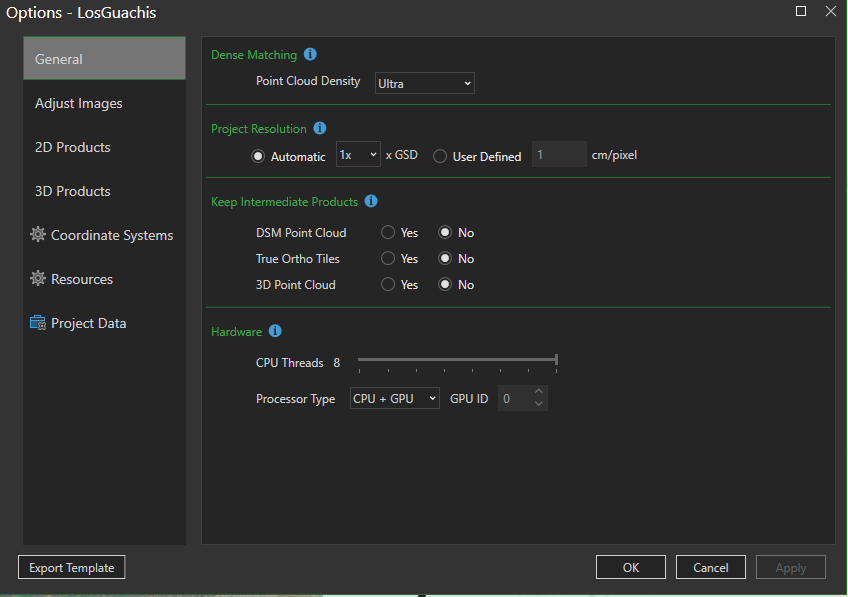Increase the GPU ID value
This screenshot has width=848, height=597.
pos(539,392)
